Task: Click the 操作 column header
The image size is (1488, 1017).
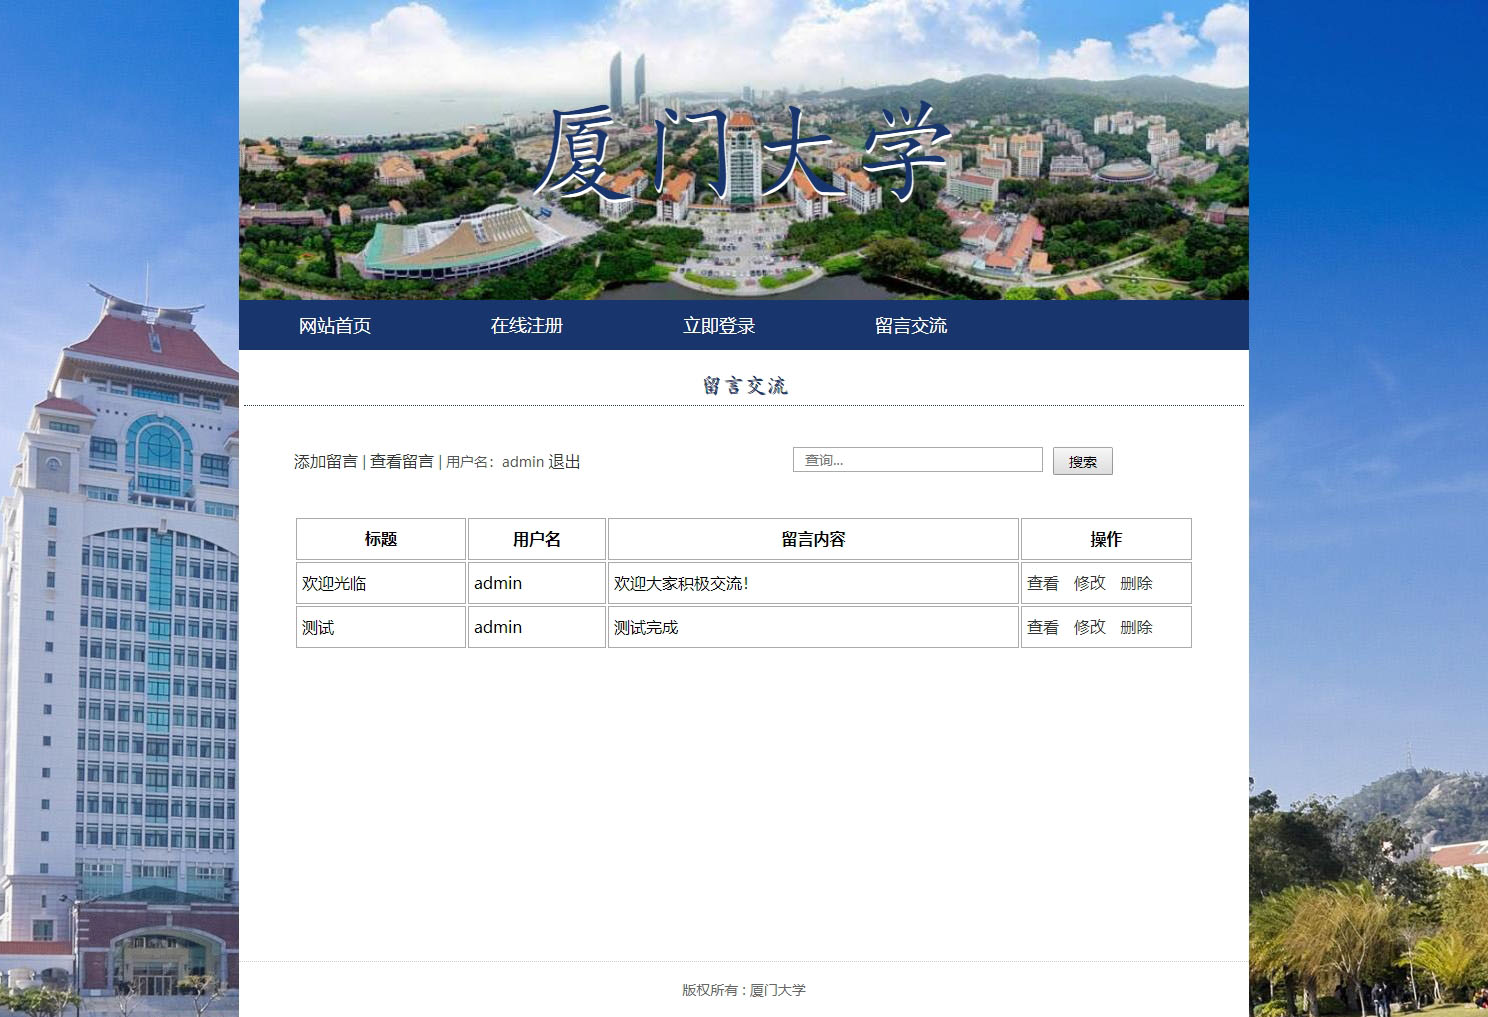Action: point(1106,539)
